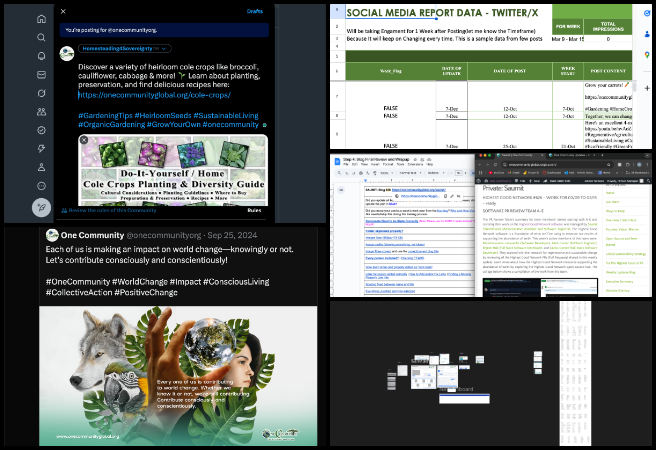The height and width of the screenshot is (450, 656).
Task: Open the Explore search icon in X sidebar
Action: click(x=41, y=37)
